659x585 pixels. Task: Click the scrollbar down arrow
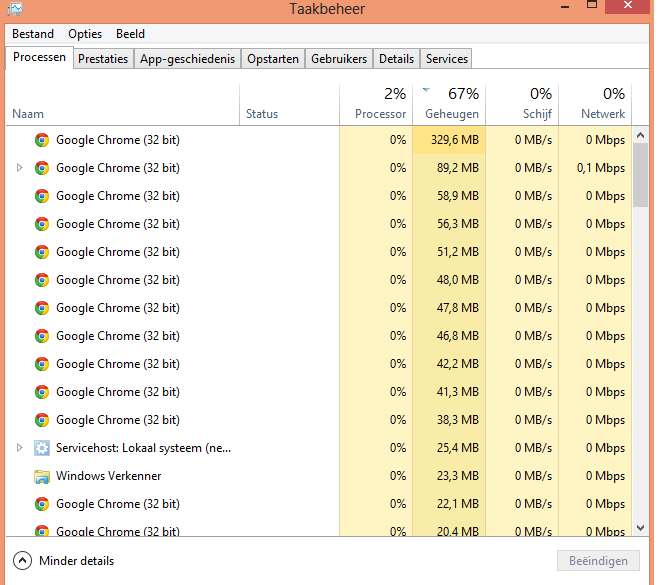(641, 527)
